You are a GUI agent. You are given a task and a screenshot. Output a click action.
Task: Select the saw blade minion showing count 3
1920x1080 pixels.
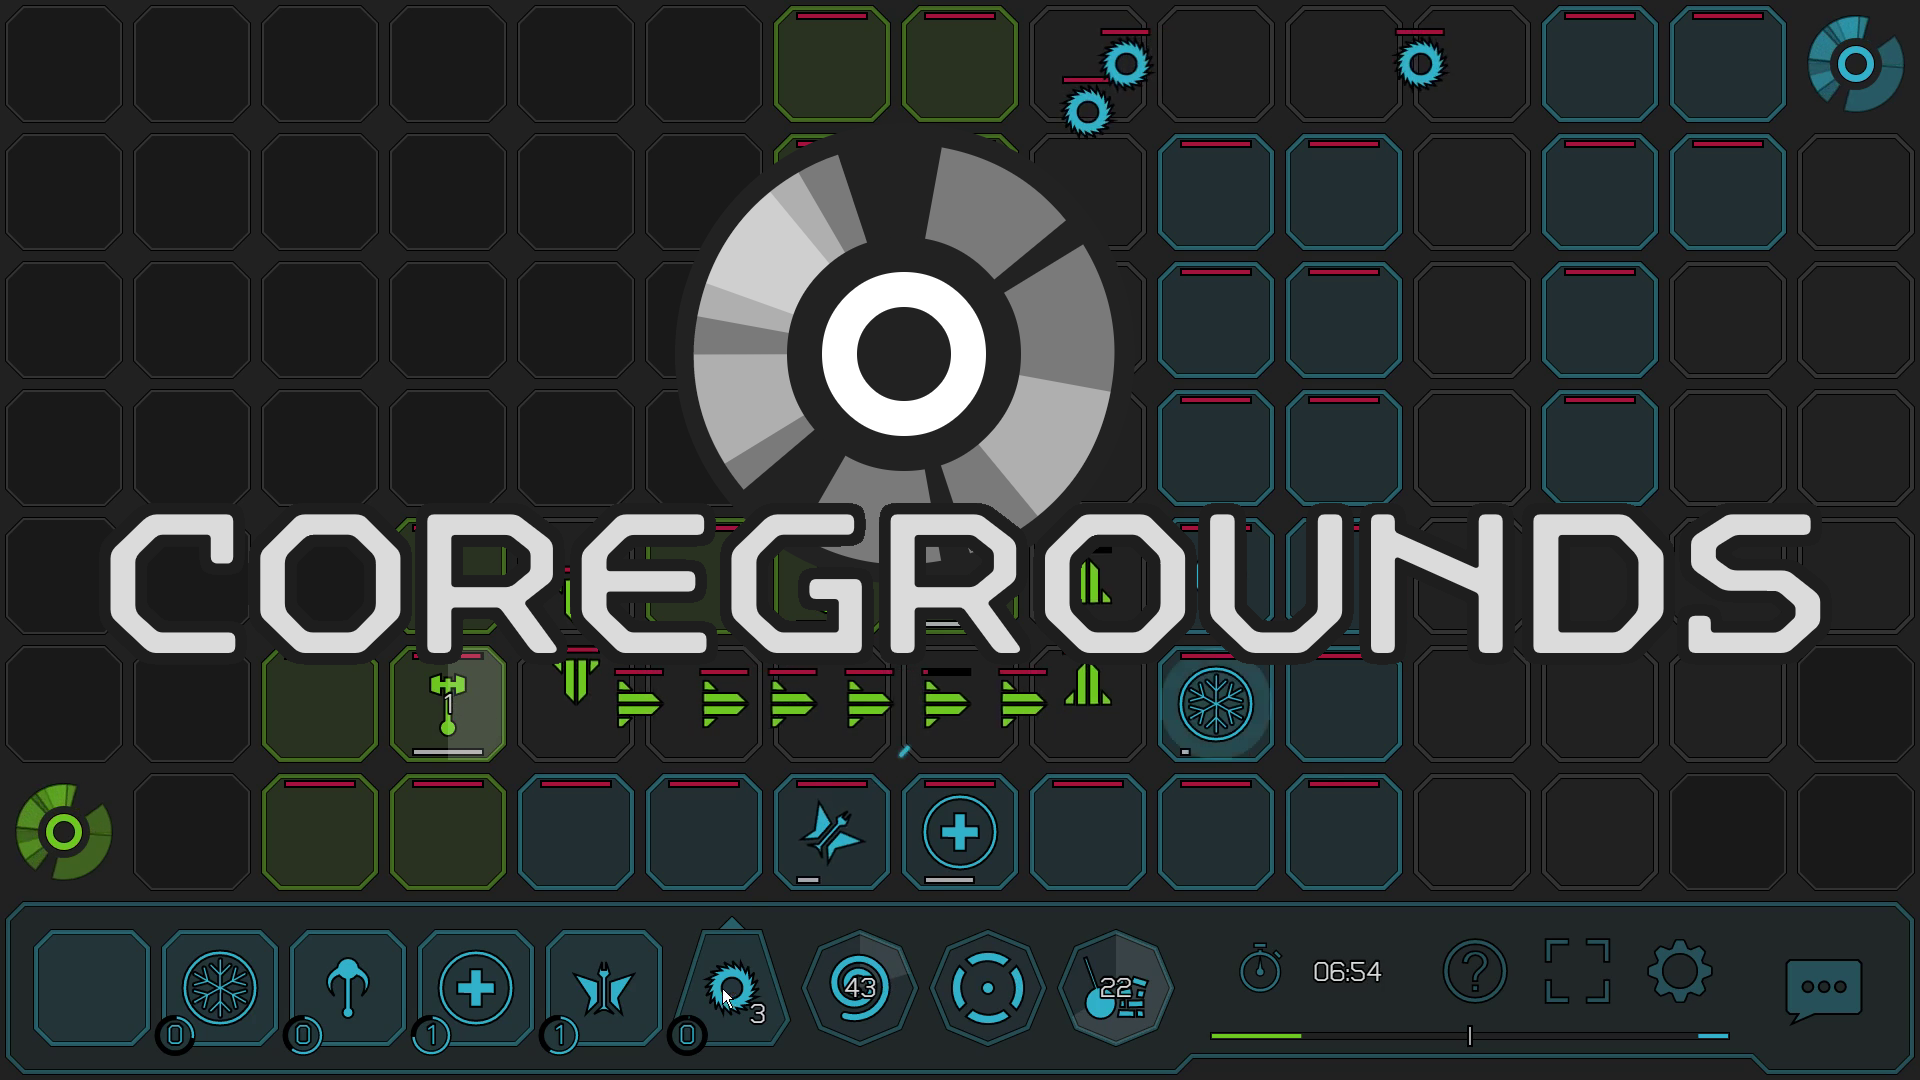[733, 988]
